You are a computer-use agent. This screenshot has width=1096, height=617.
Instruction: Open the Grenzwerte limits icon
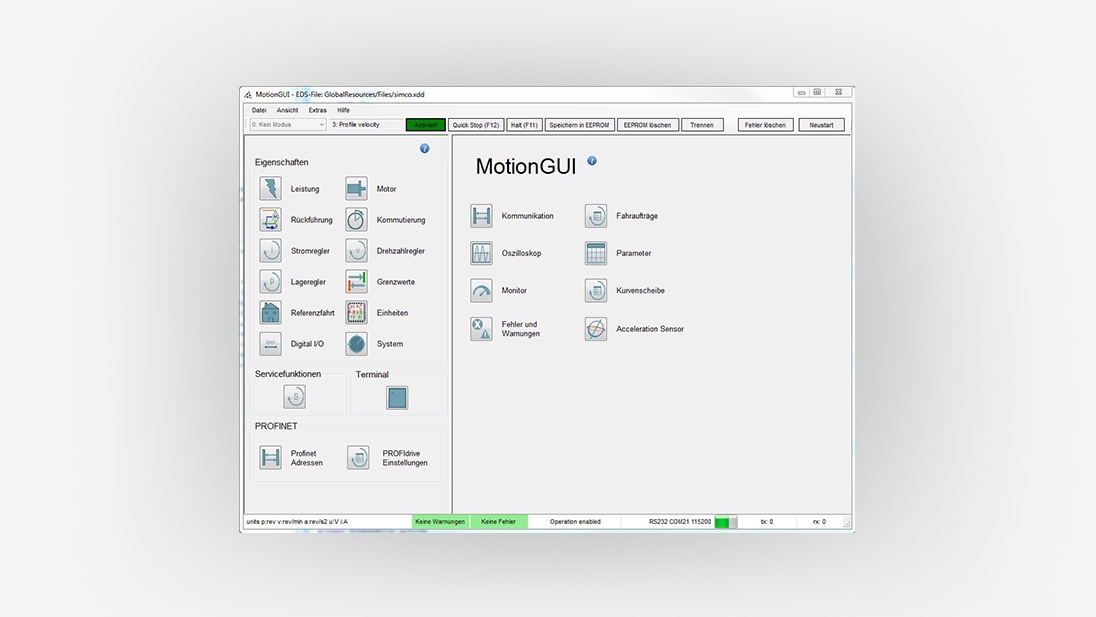[x=357, y=282]
